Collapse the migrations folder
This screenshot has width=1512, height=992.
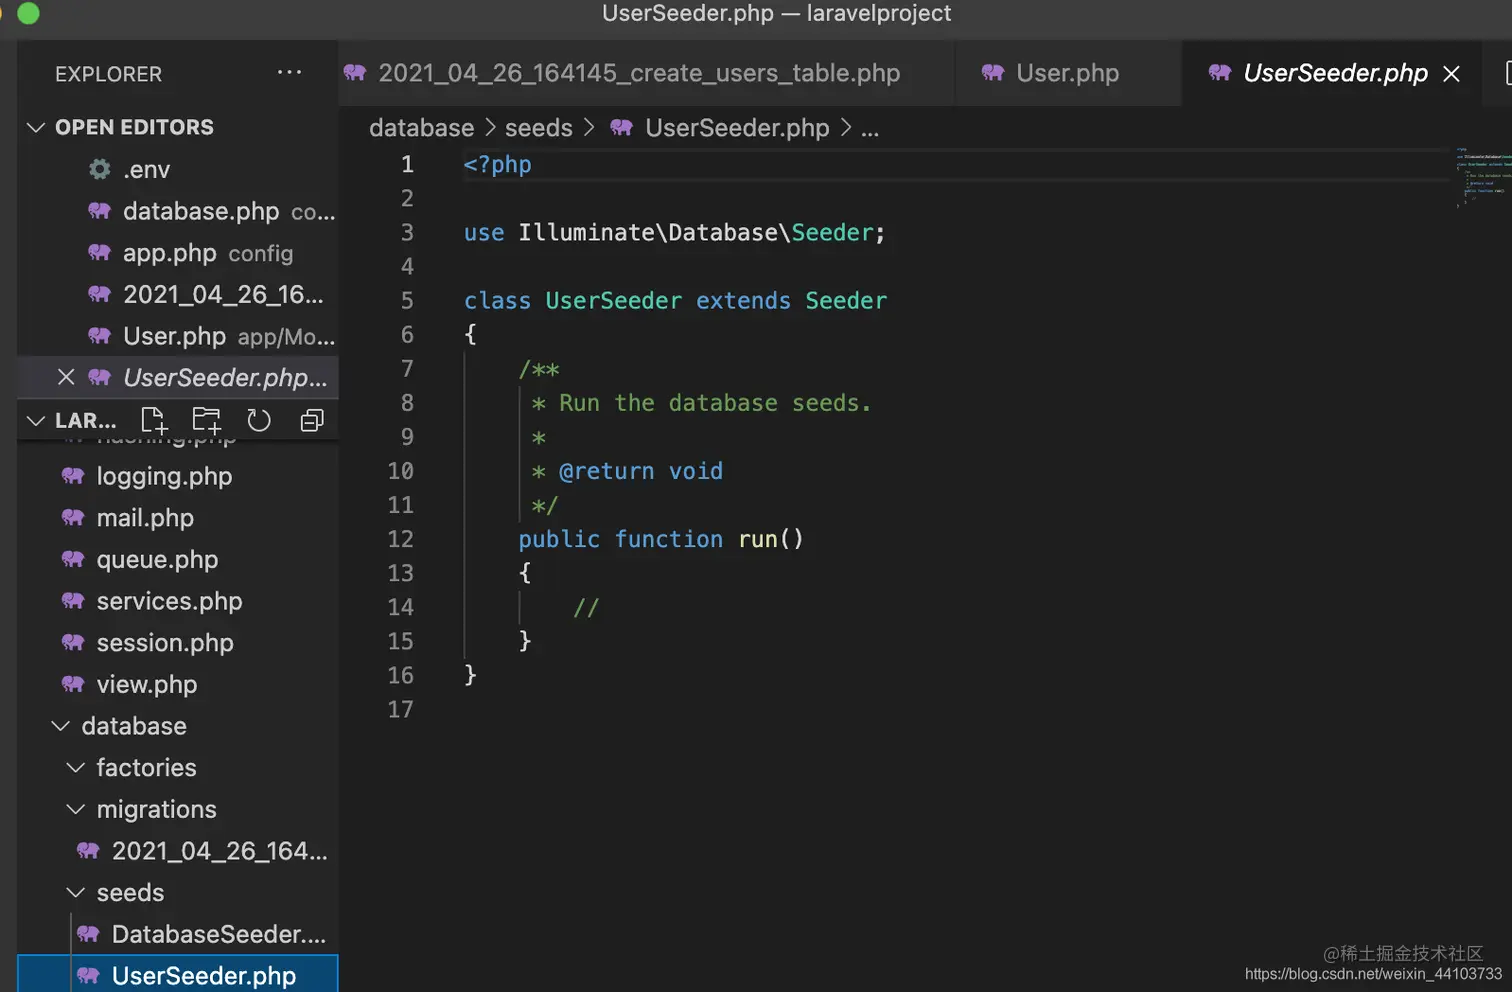pyautogui.click(x=76, y=809)
